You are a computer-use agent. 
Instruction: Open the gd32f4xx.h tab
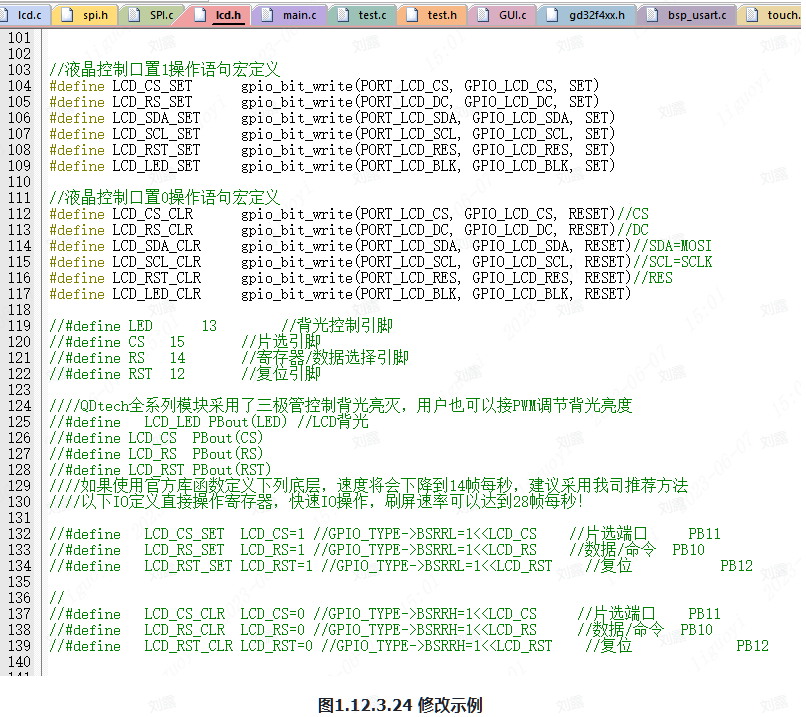587,15
